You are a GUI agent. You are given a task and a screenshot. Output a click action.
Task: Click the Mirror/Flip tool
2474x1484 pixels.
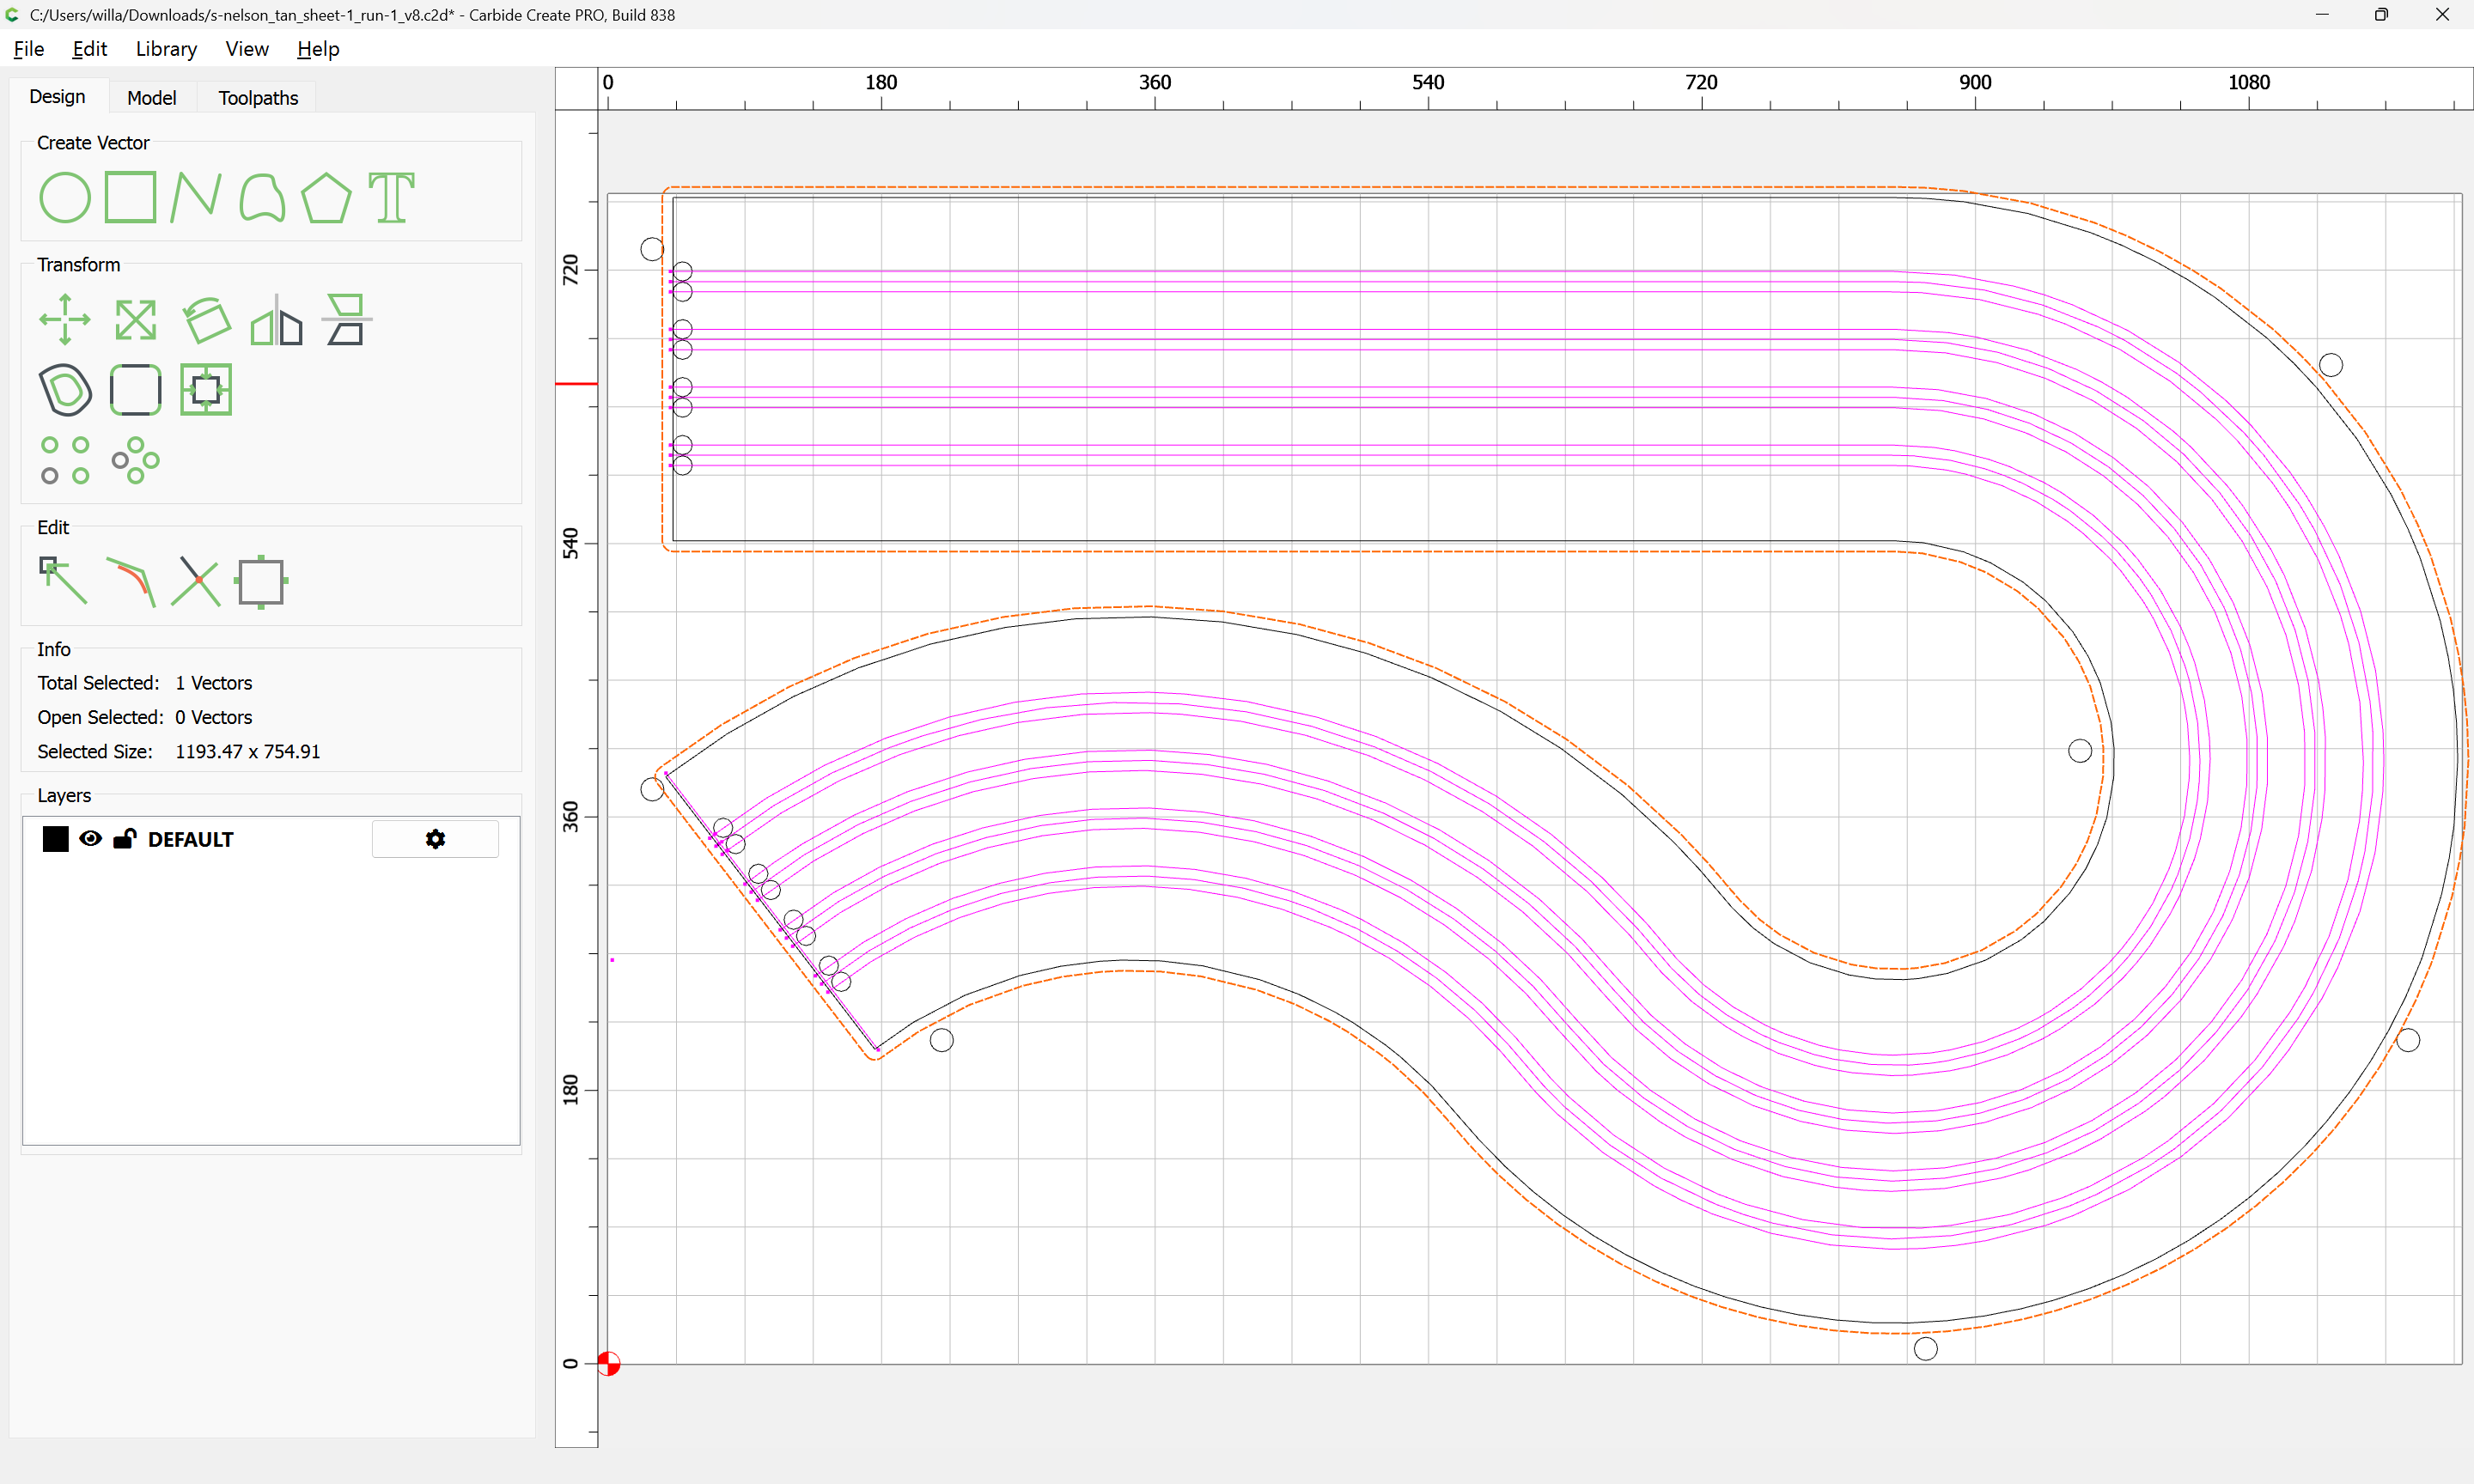[276, 320]
